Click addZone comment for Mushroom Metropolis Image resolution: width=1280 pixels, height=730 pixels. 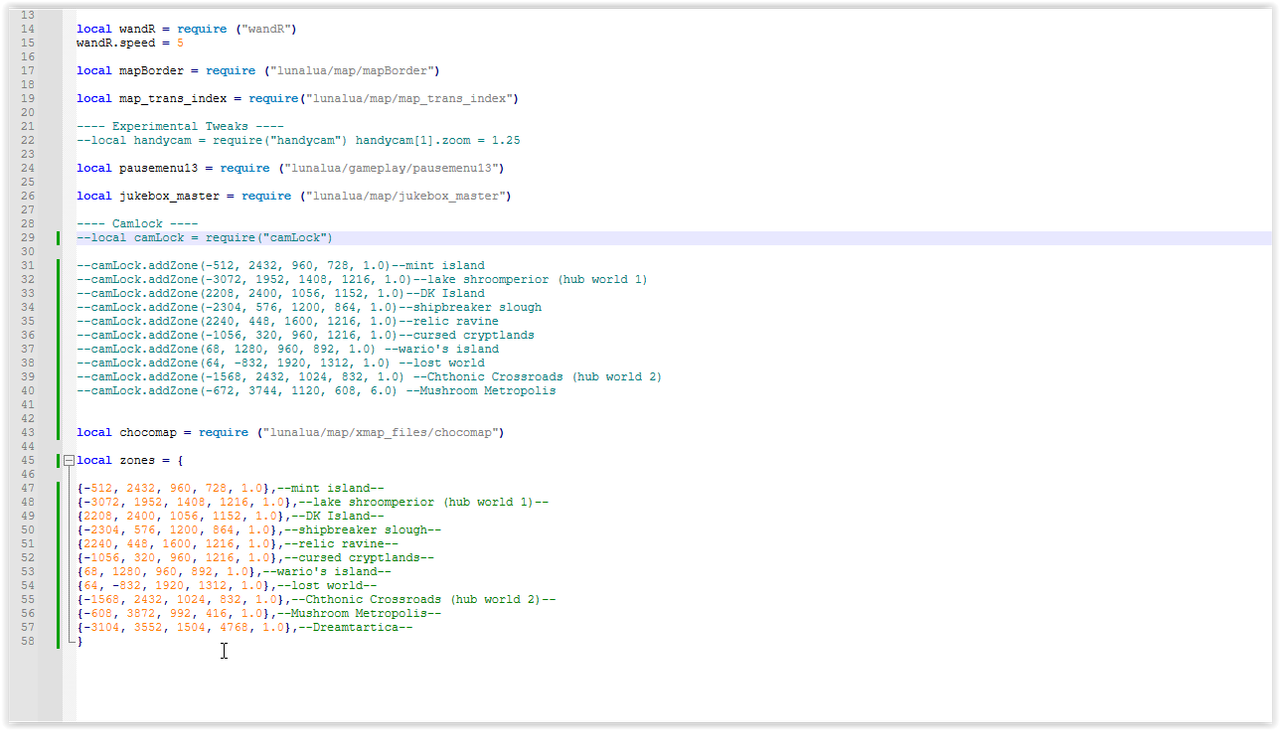click(316, 391)
